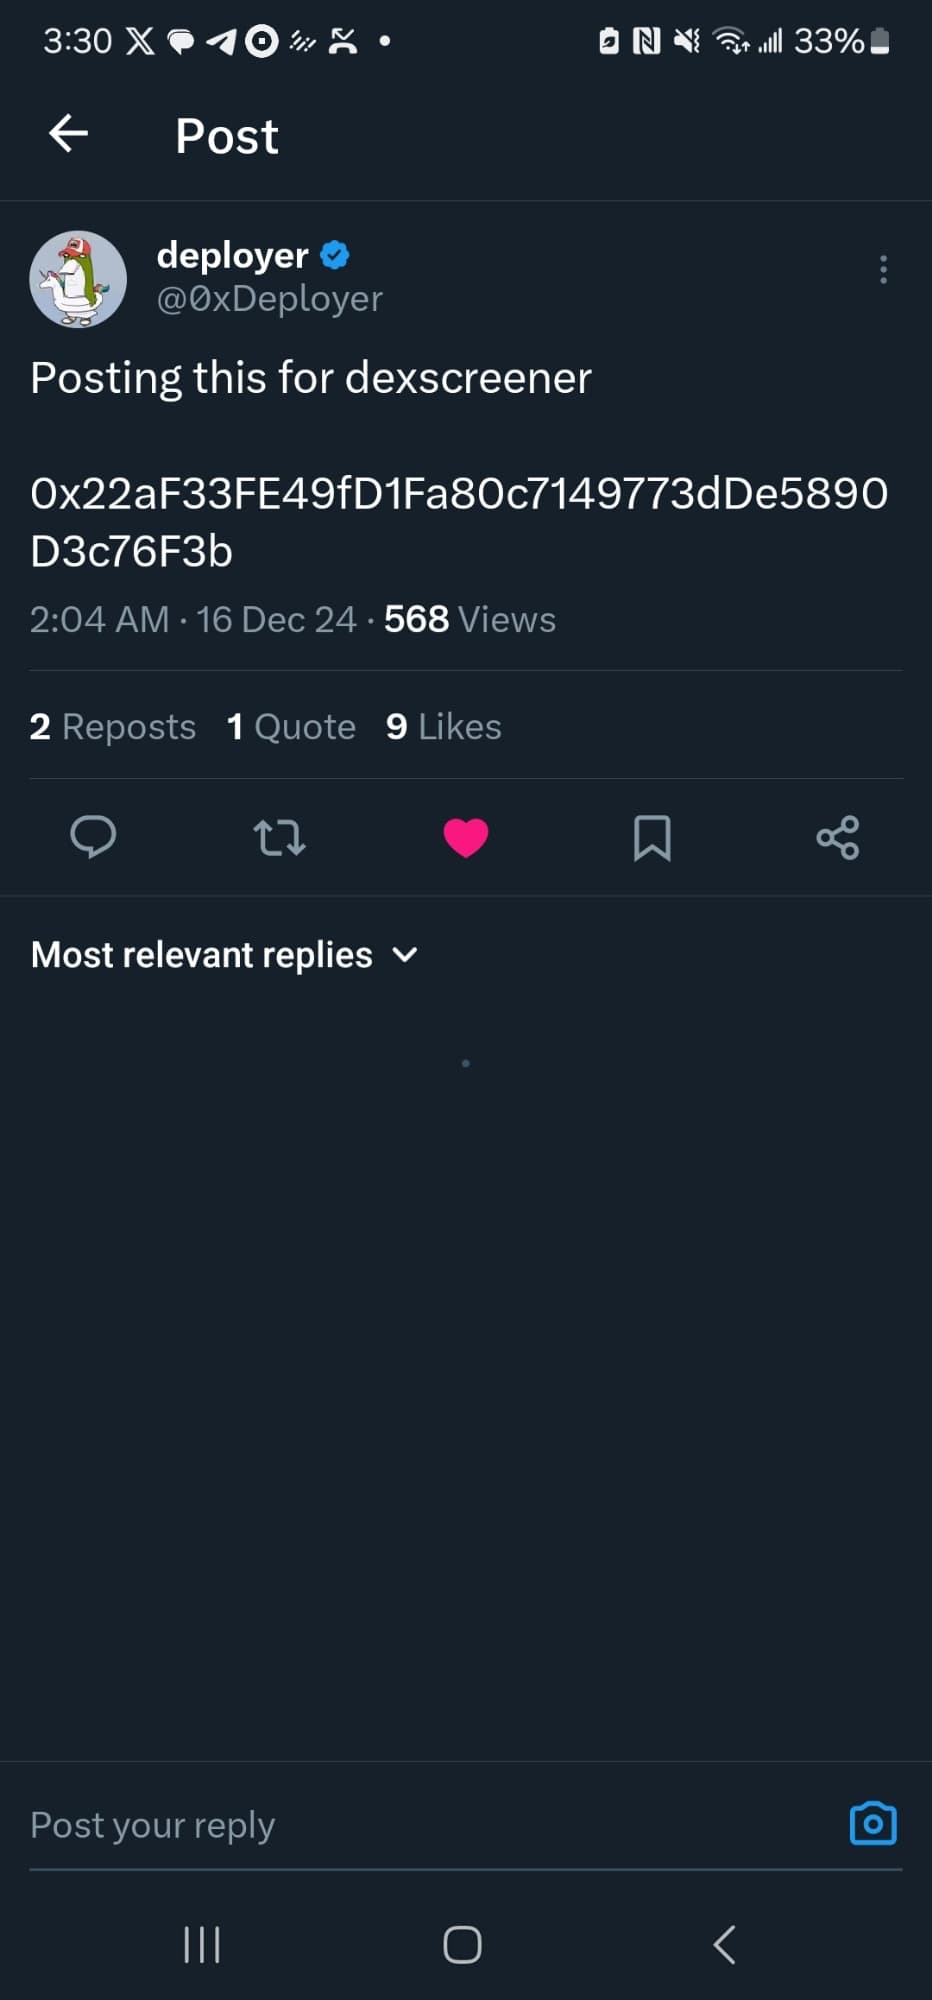This screenshot has height=2000, width=932.
Task: Open the camera icon in the reply bar
Action: [x=872, y=1824]
